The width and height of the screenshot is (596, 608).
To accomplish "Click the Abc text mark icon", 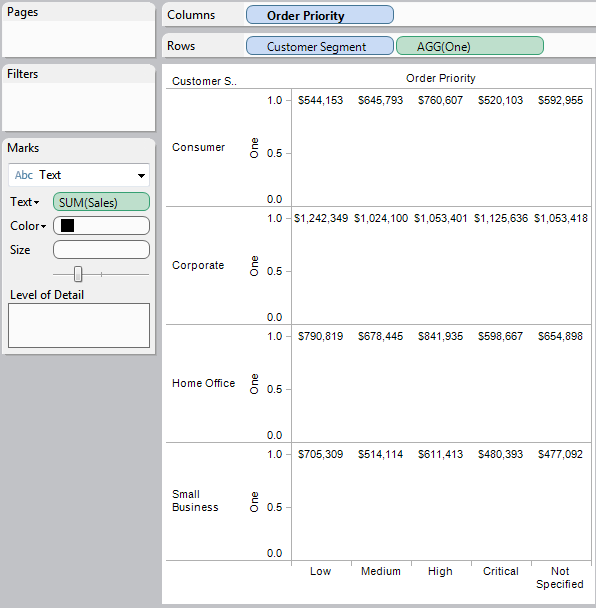I will (24, 175).
